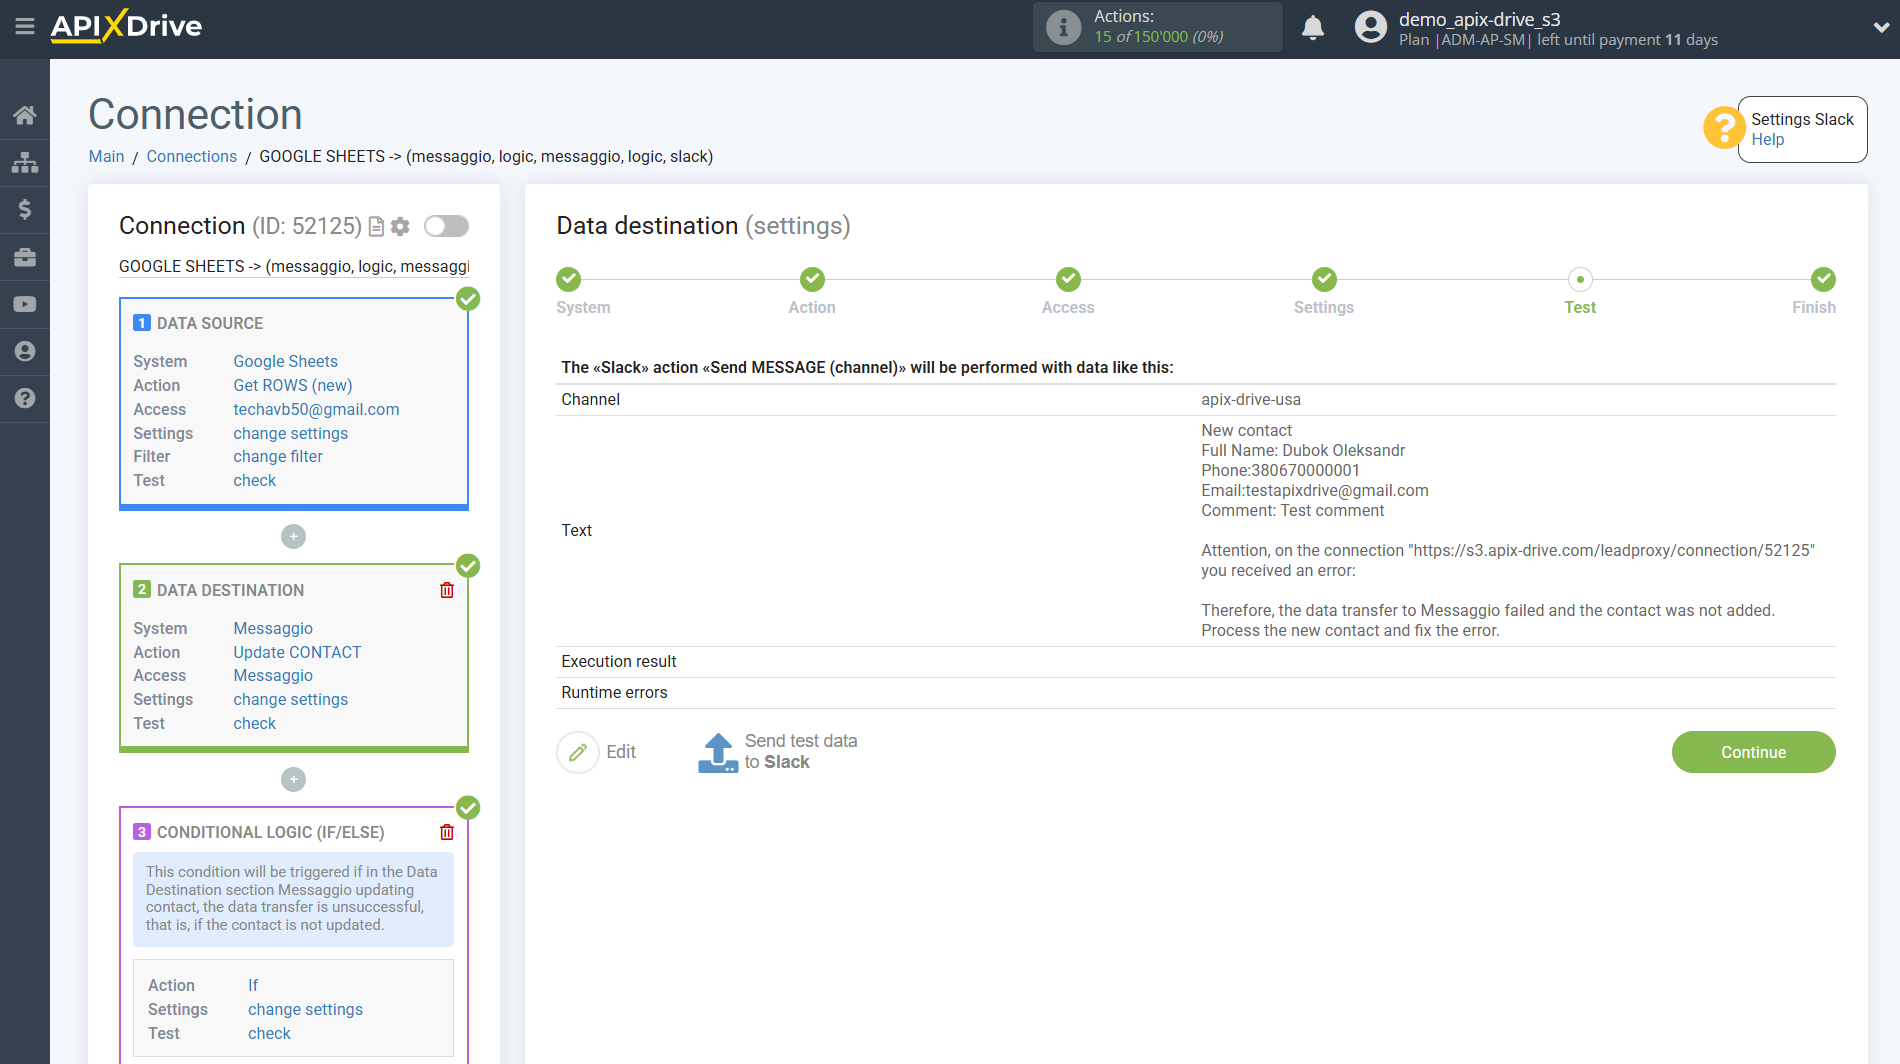Delete the Conditional Logic block
The width and height of the screenshot is (1900, 1064).
click(446, 832)
